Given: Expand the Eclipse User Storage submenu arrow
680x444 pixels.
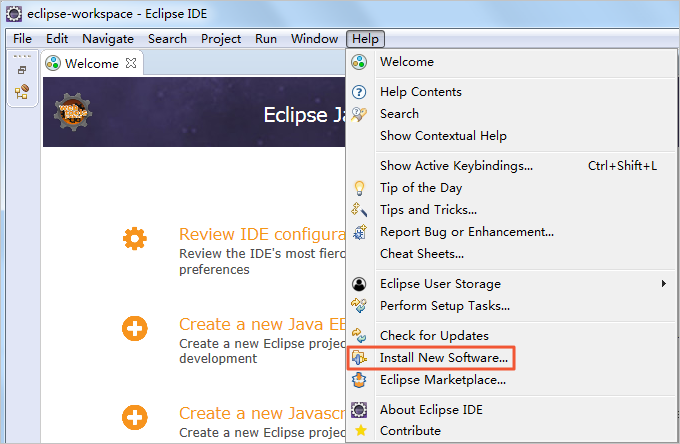Looking at the screenshot, I should coord(664,284).
